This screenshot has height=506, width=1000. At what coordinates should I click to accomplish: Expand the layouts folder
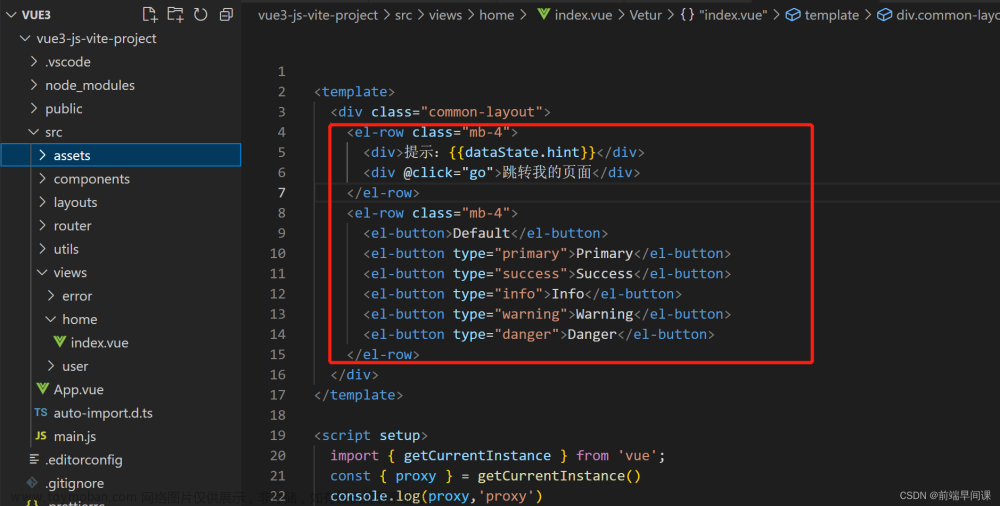42,202
